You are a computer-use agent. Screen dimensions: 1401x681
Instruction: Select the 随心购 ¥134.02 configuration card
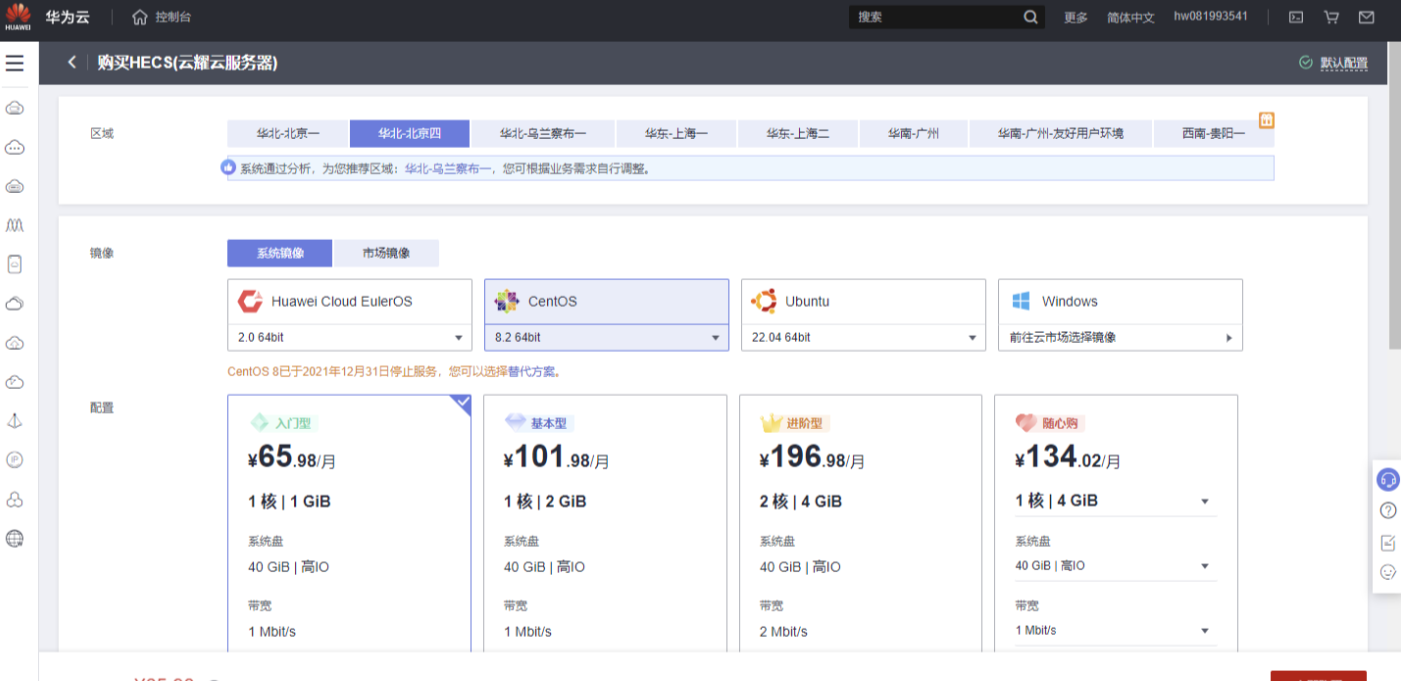(1116, 523)
